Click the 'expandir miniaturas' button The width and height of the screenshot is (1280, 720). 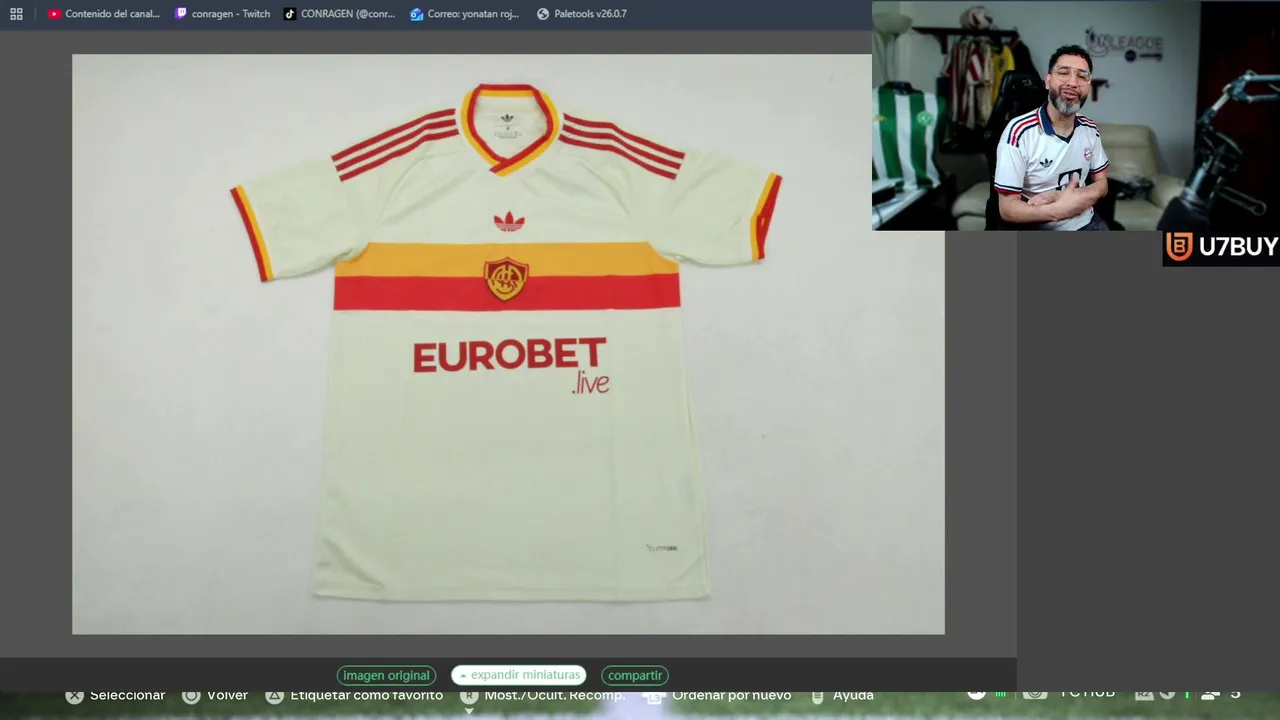(x=519, y=675)
